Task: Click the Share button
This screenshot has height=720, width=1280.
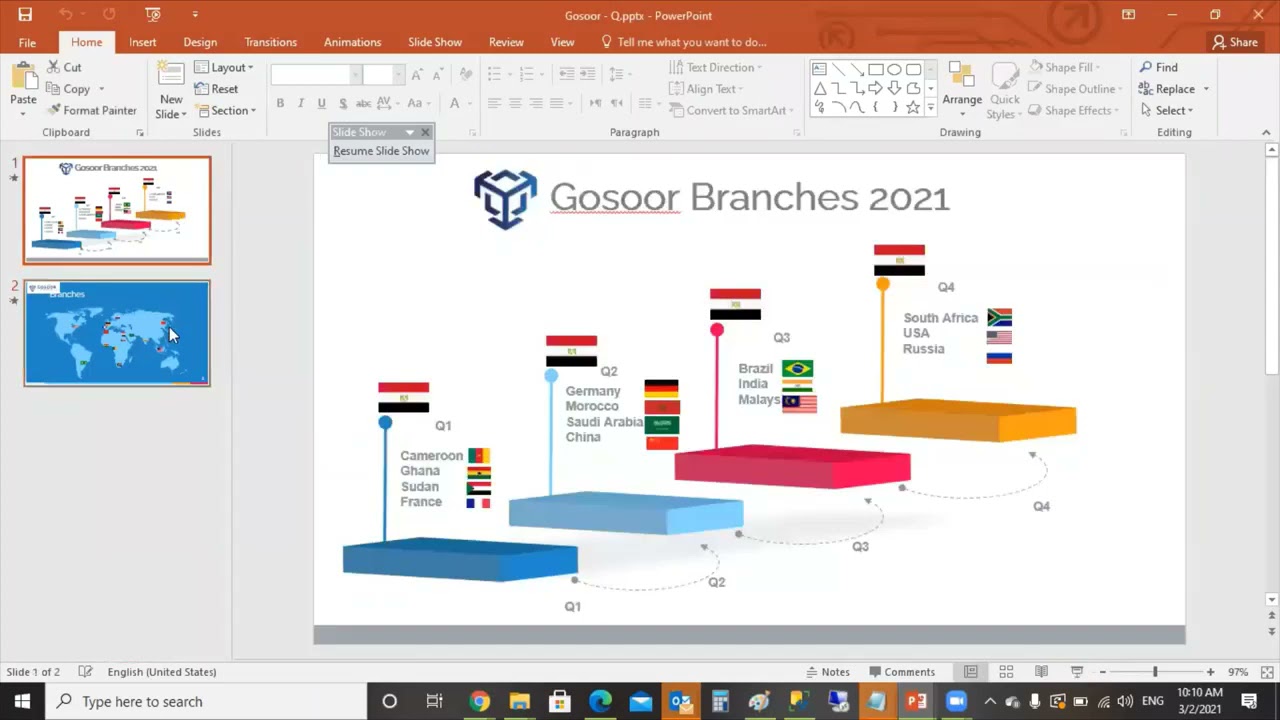Action: pos(1235,42)
